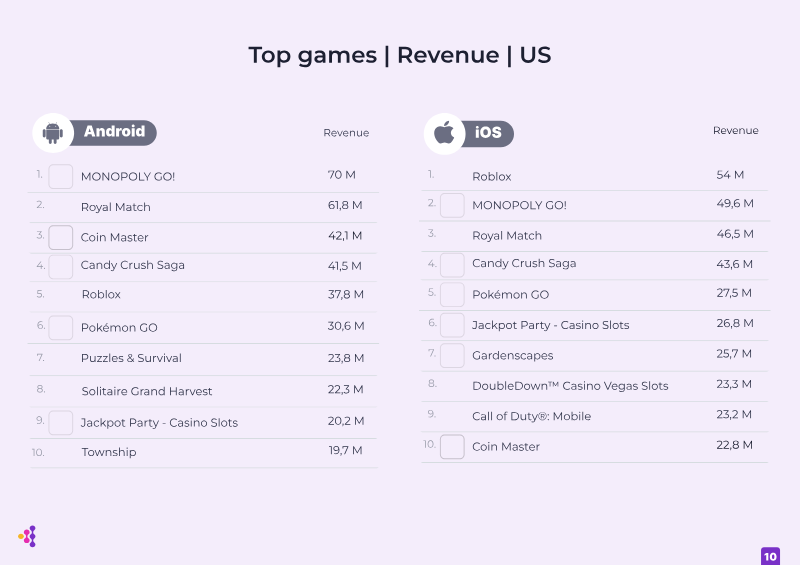Click the Jackpot Party icon placeholder under iOS
This screenshot has height=565, width=800.
coord(452,325)
